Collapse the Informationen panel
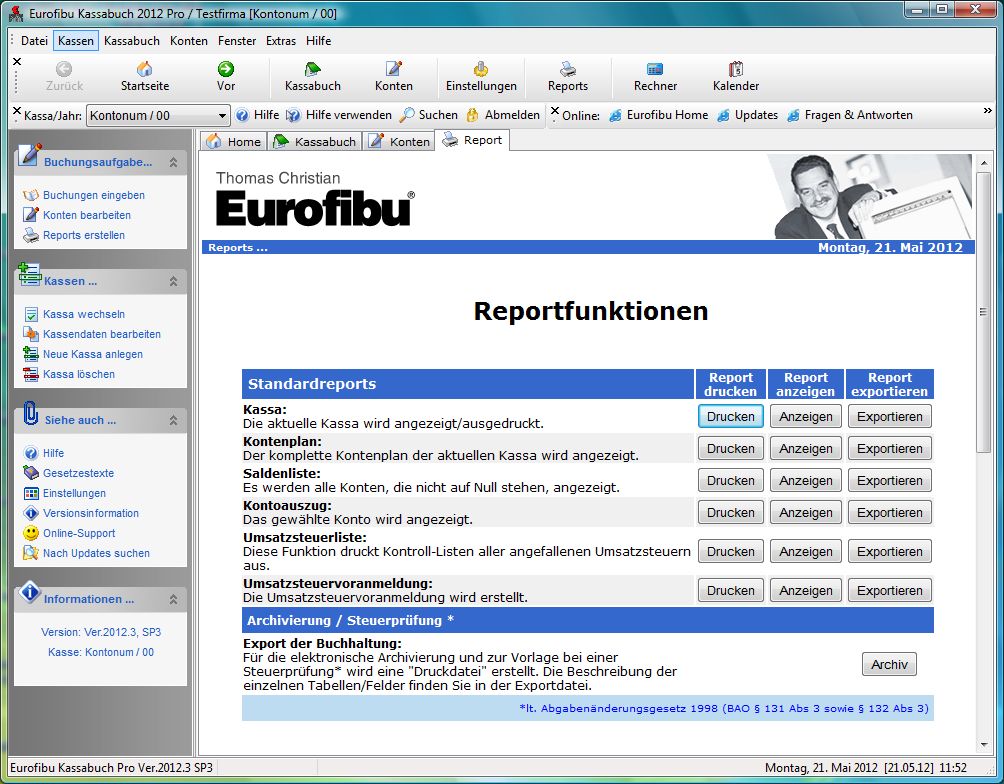Image resolution: width=1004 pixels, height=784 pixels. (x=174, y=600)
